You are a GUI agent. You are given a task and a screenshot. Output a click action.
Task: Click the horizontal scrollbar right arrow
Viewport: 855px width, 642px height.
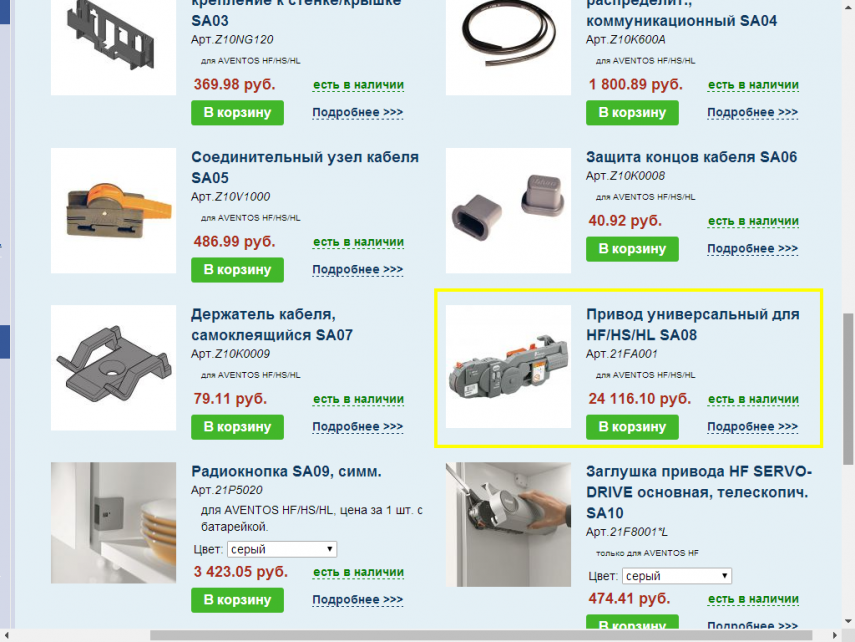point(835,635)
